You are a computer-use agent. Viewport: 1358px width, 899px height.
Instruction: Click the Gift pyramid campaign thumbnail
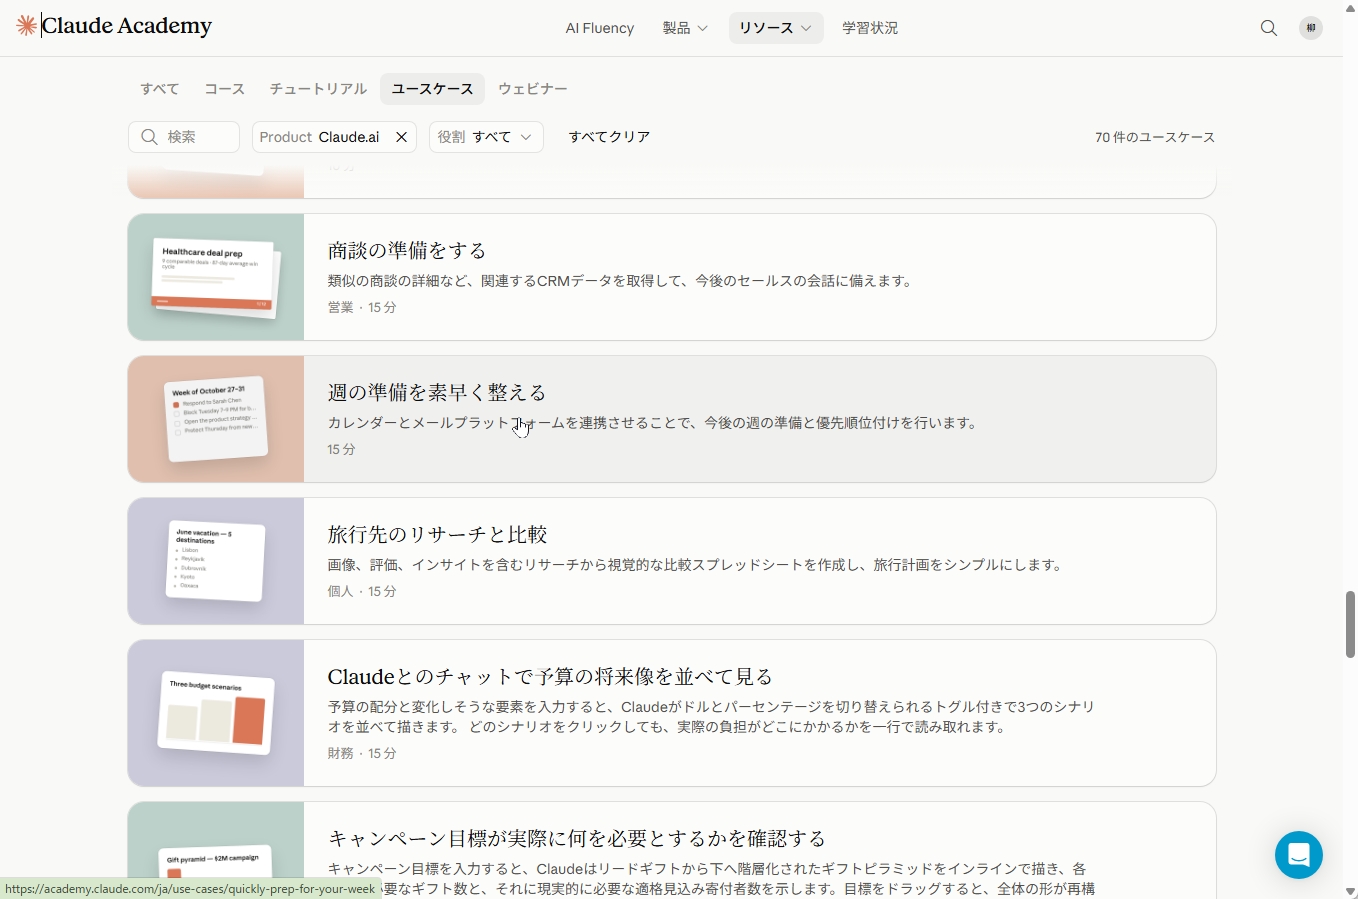(216, 851)
